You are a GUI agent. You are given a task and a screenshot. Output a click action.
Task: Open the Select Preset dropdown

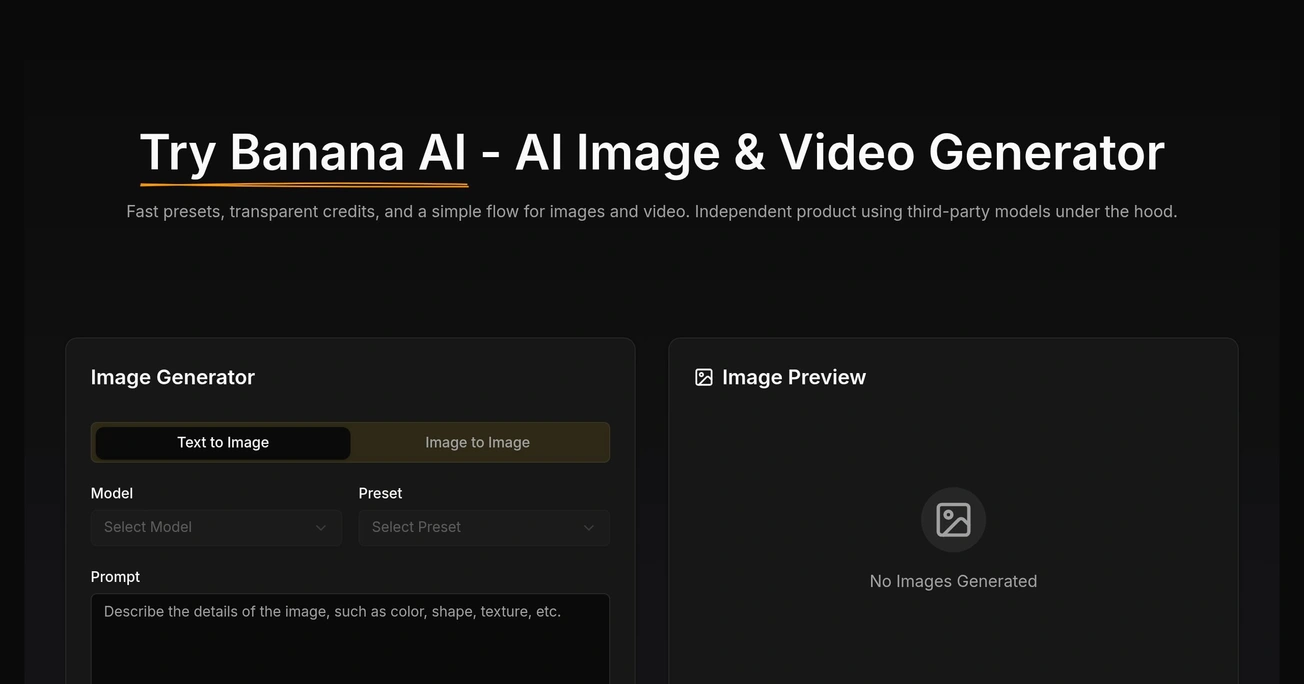tap(483, 527)
